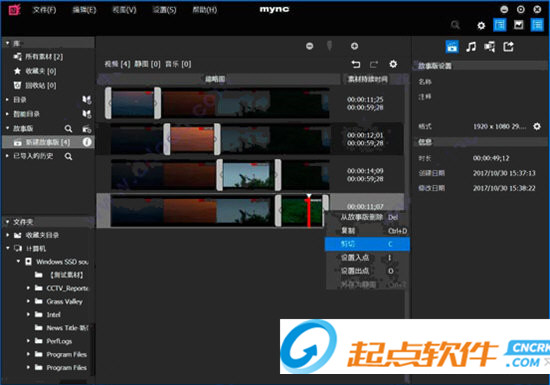Switch to the highlighted storyboard layout view icon
Viewport: 550px width, 385px height.
(499, 25)
